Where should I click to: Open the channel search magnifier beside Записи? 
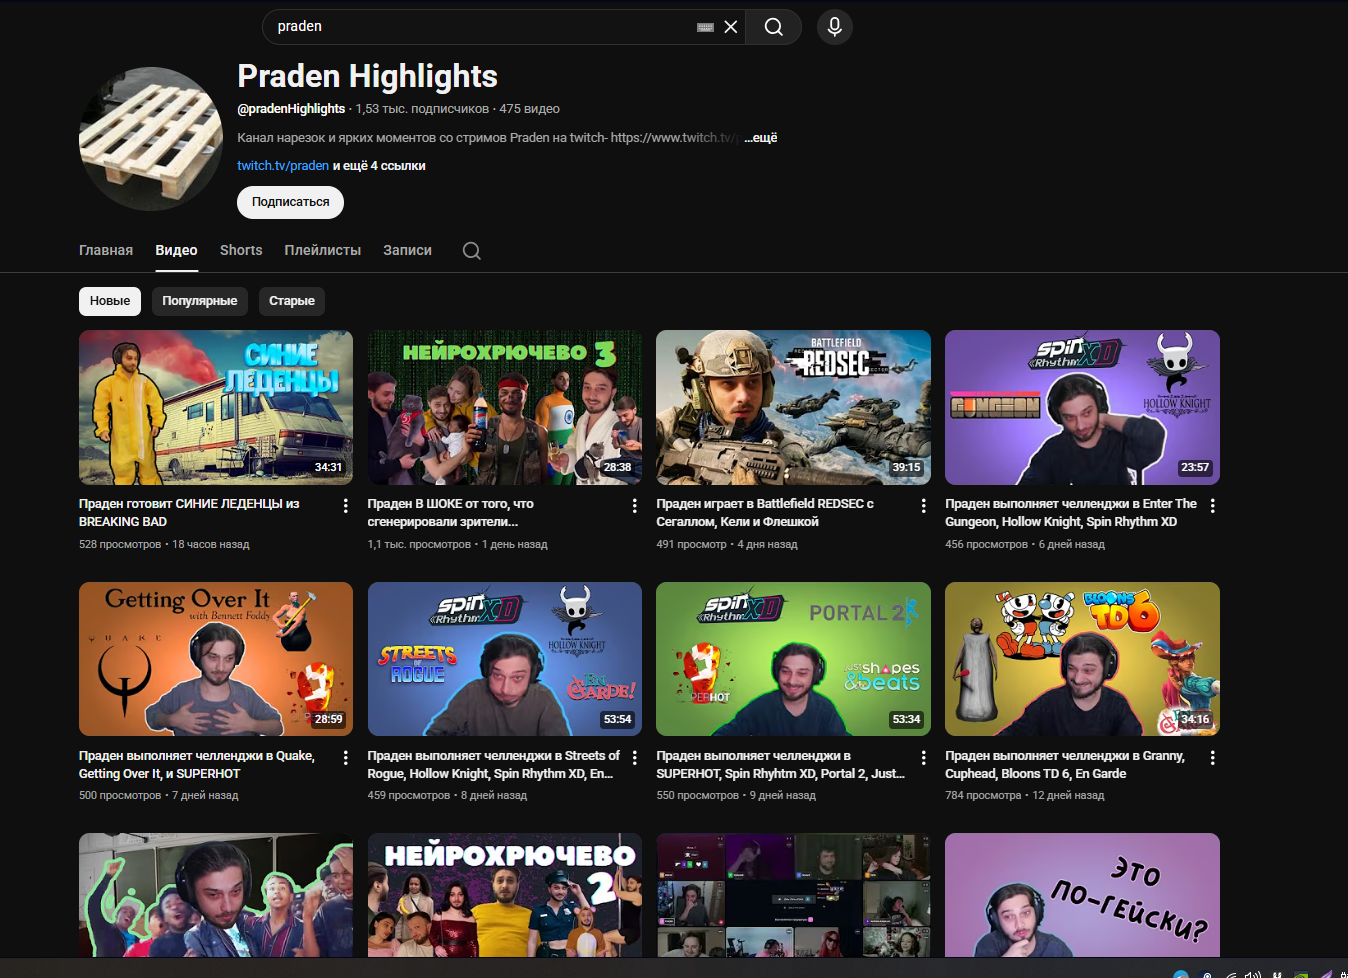tap(472, 251)
